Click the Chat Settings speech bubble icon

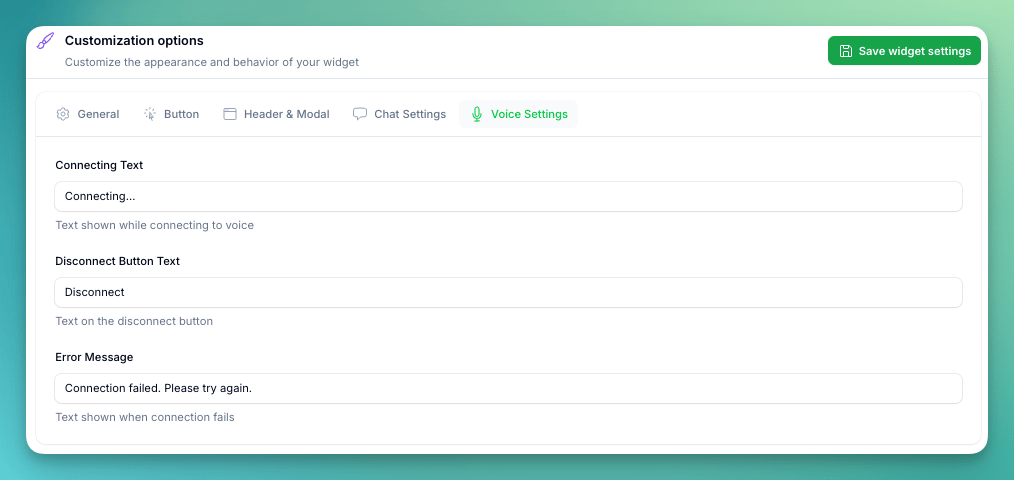(x=360, y=115)
